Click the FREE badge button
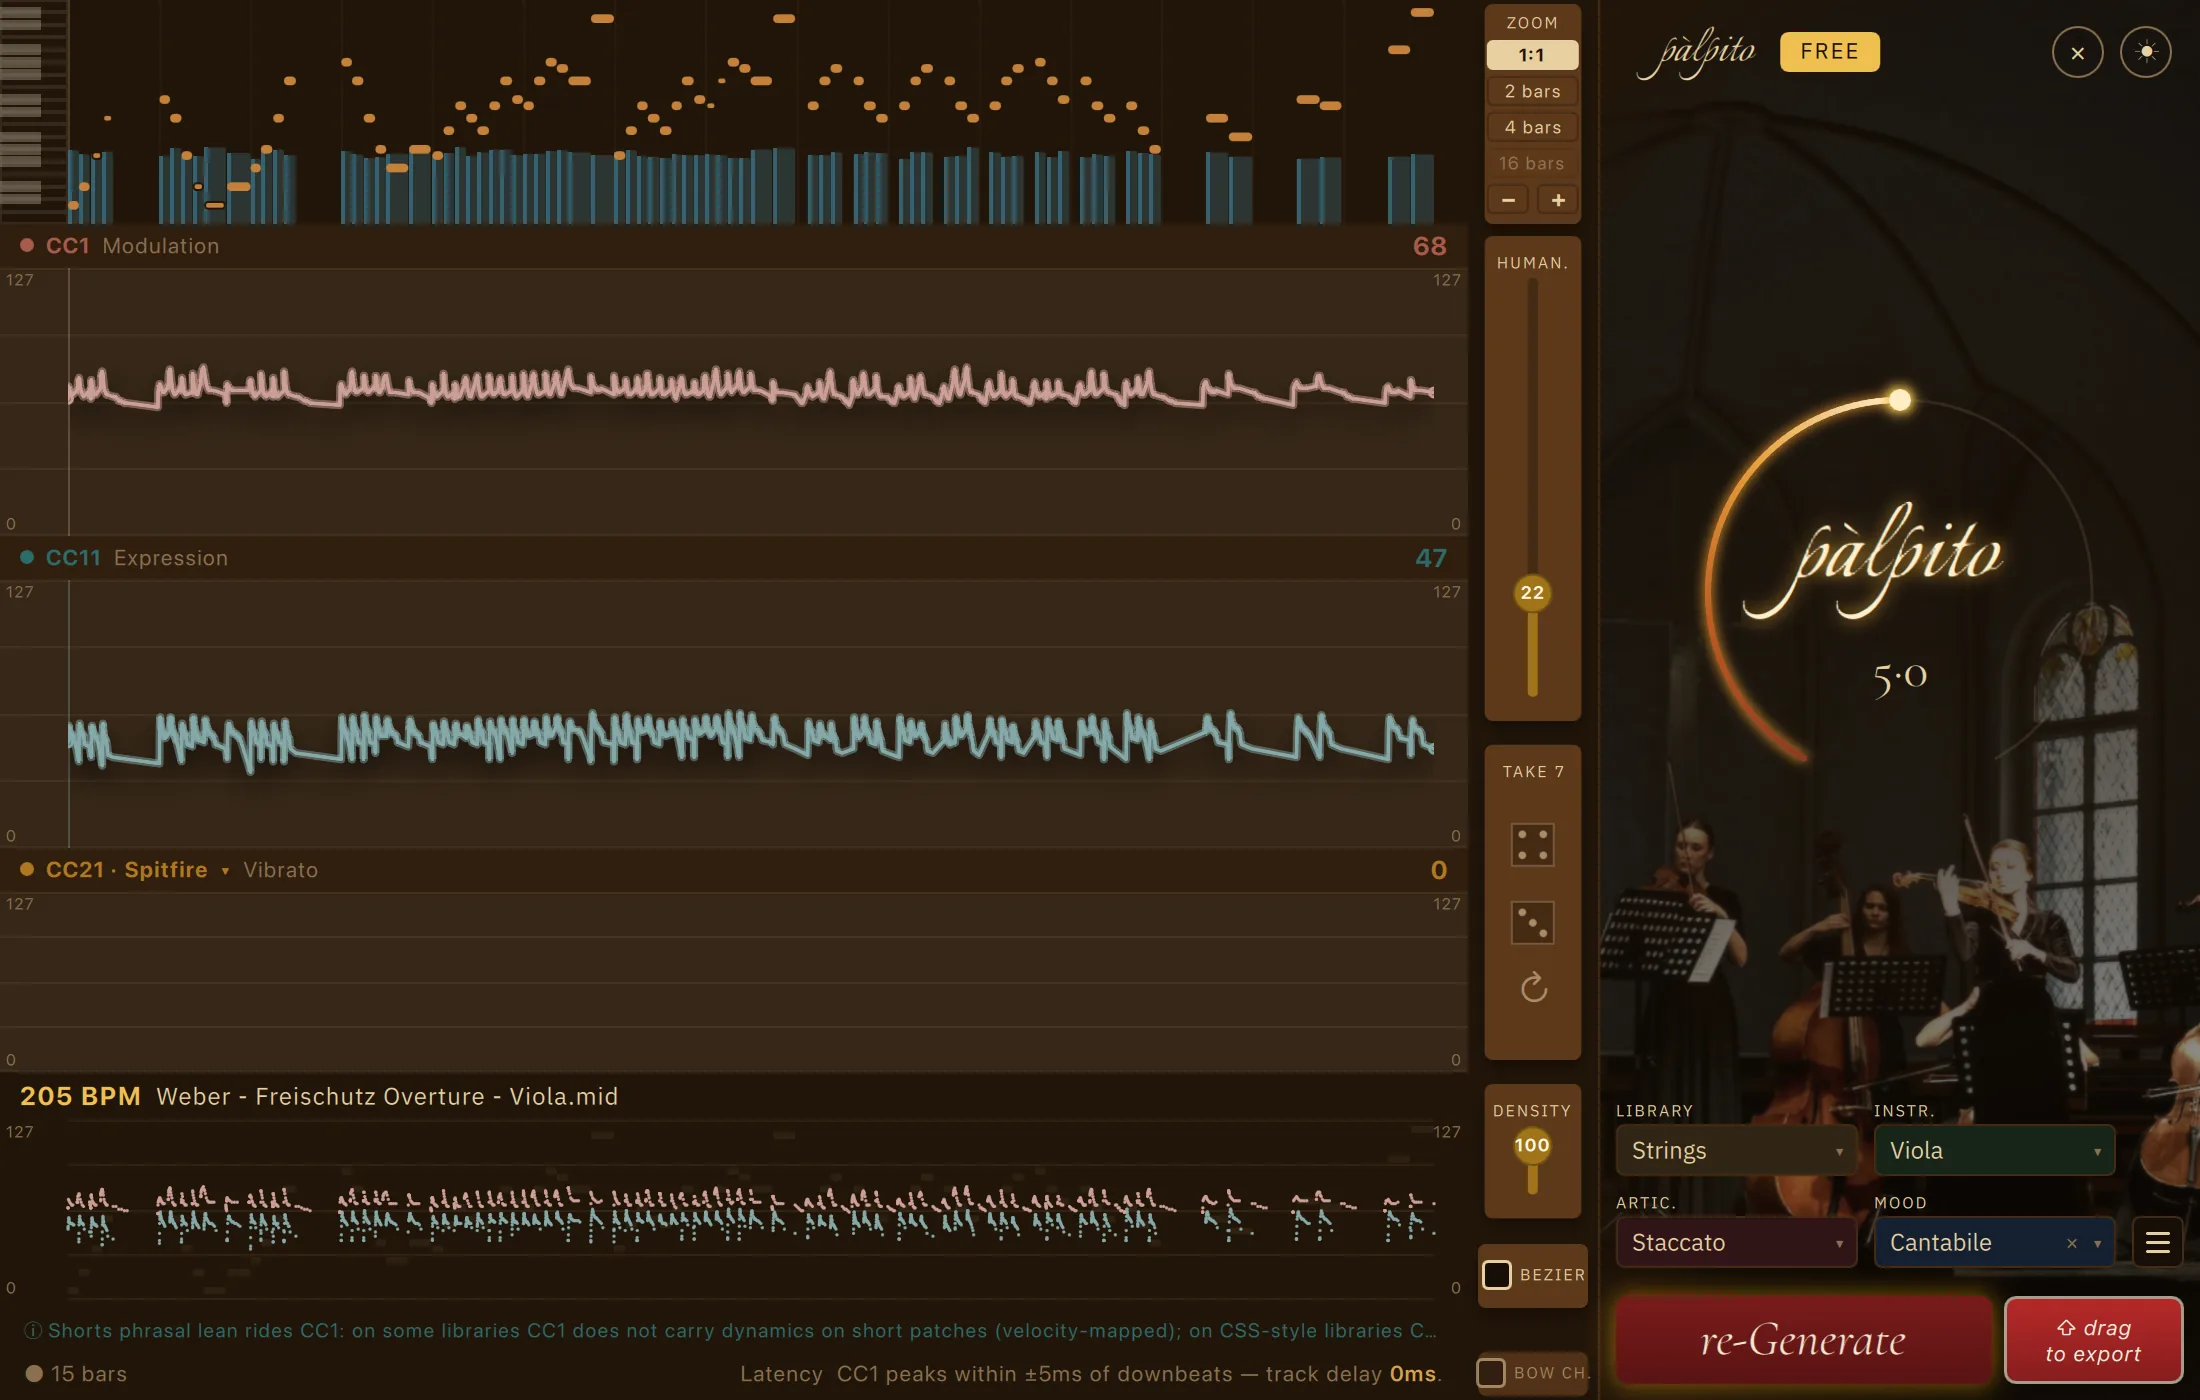The width and height of the screenshot is (2200, 1400). 1829,52
